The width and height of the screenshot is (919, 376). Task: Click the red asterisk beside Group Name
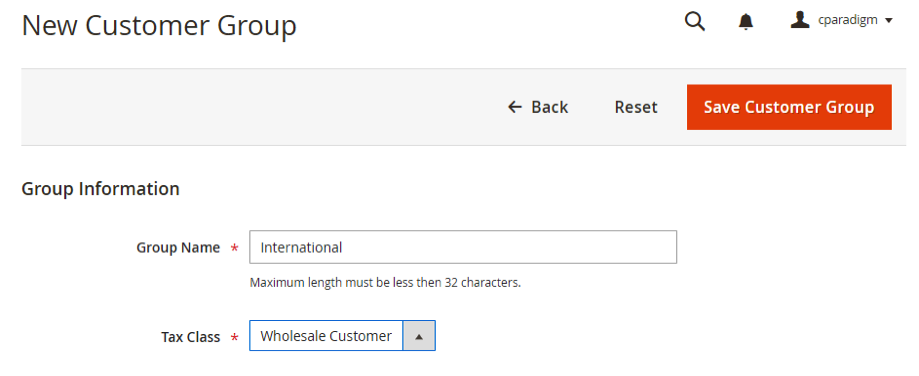(234, 248)
